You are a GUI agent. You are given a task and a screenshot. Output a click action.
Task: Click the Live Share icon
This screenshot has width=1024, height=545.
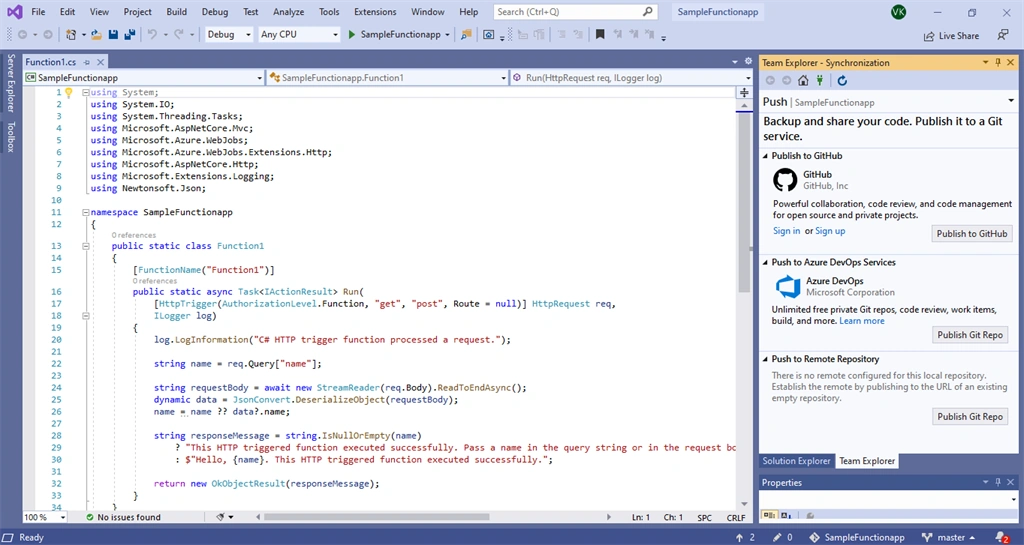(x=929, y=36)
